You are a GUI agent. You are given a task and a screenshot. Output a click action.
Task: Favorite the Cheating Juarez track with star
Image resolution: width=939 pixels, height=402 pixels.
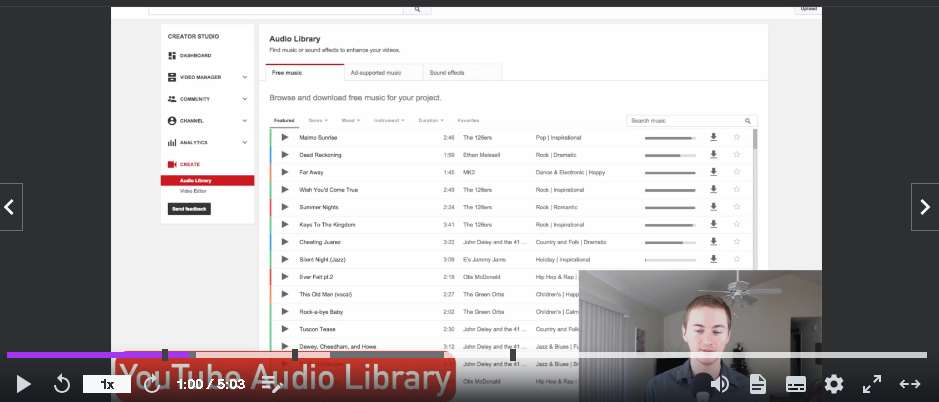coord(737,241)
